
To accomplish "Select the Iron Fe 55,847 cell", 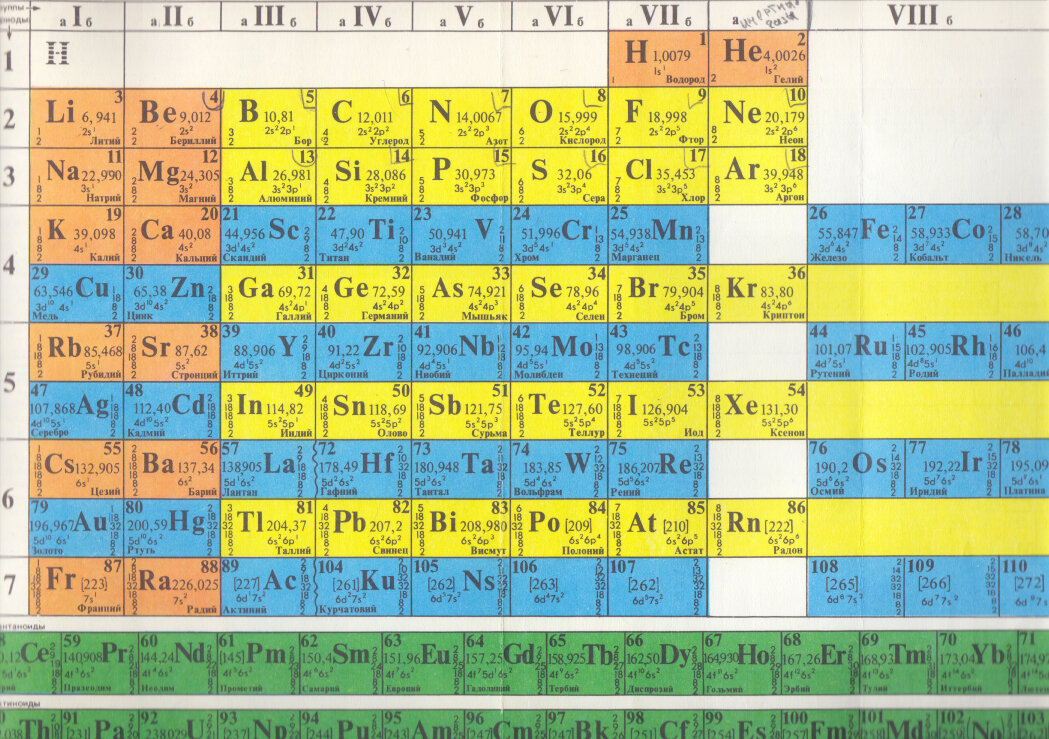I will pyautogui.click(x=856, y=235).
